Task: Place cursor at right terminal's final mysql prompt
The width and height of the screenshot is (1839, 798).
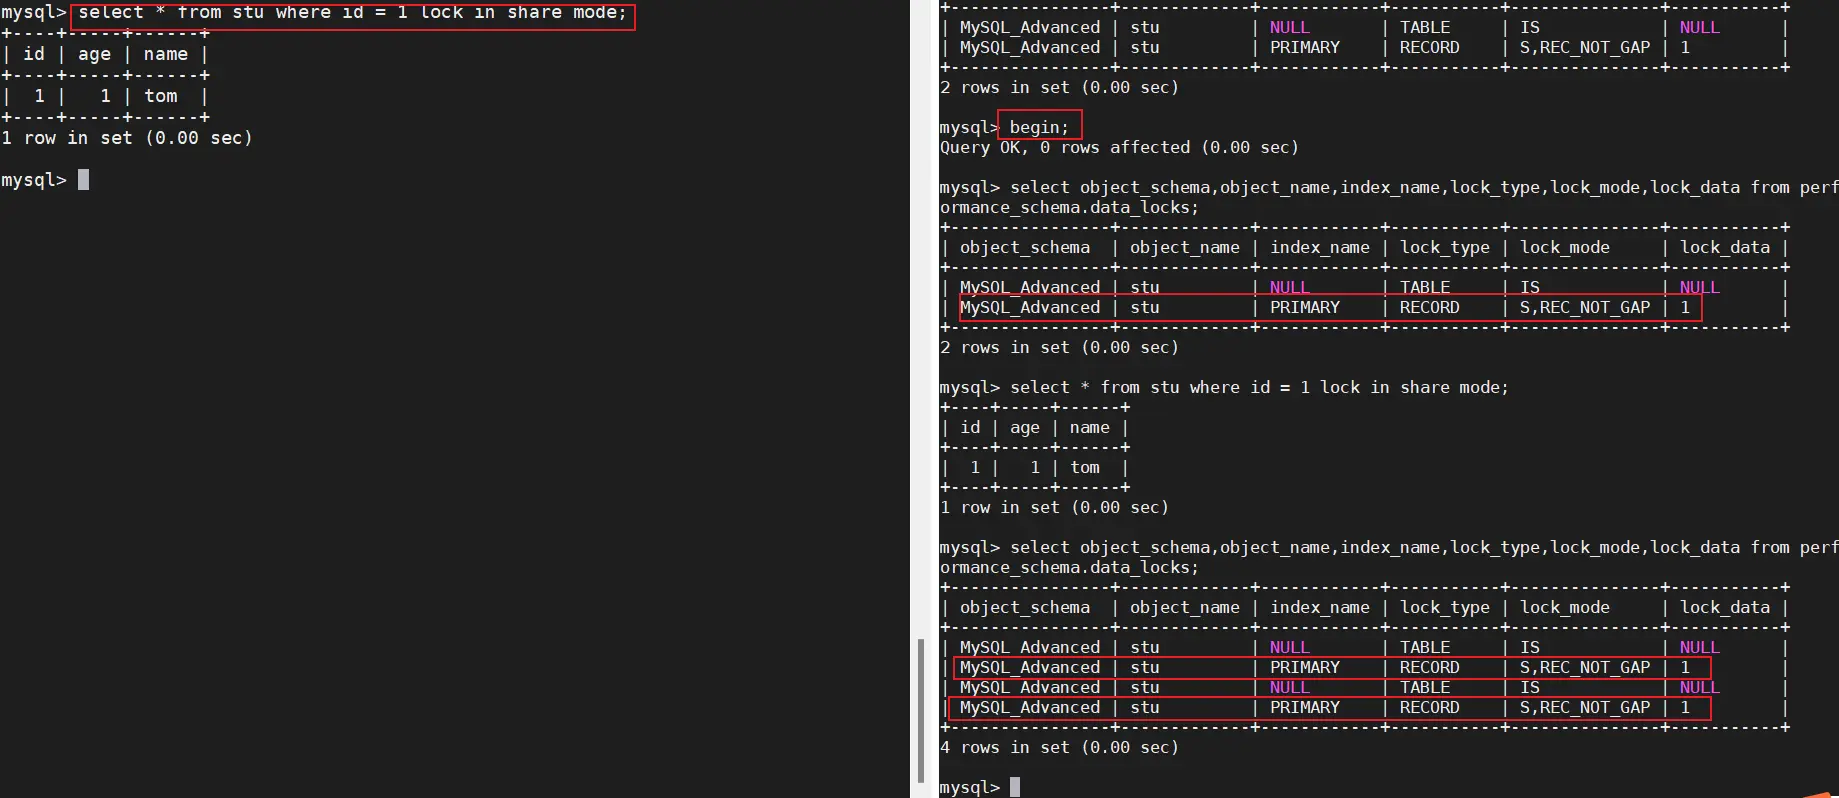Action: coord(1015,787)
